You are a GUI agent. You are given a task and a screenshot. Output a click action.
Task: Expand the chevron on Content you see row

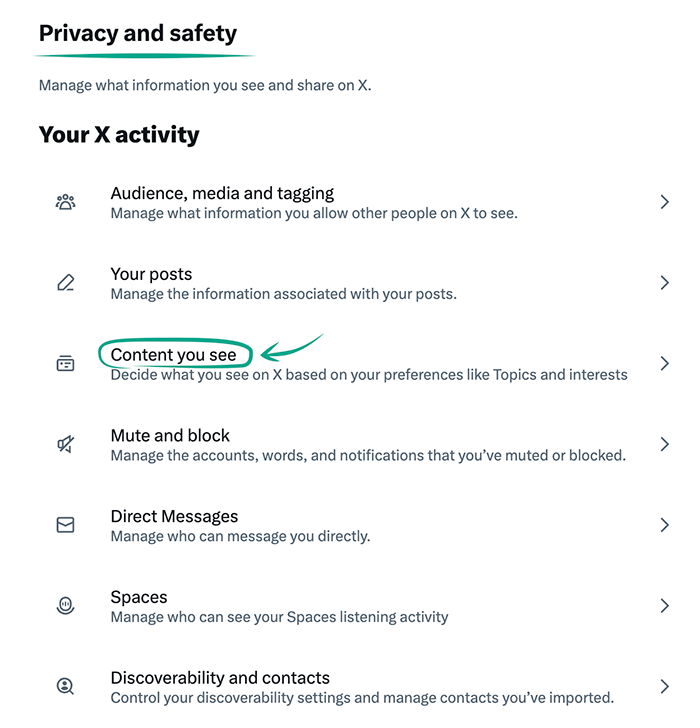coord(665,364)
